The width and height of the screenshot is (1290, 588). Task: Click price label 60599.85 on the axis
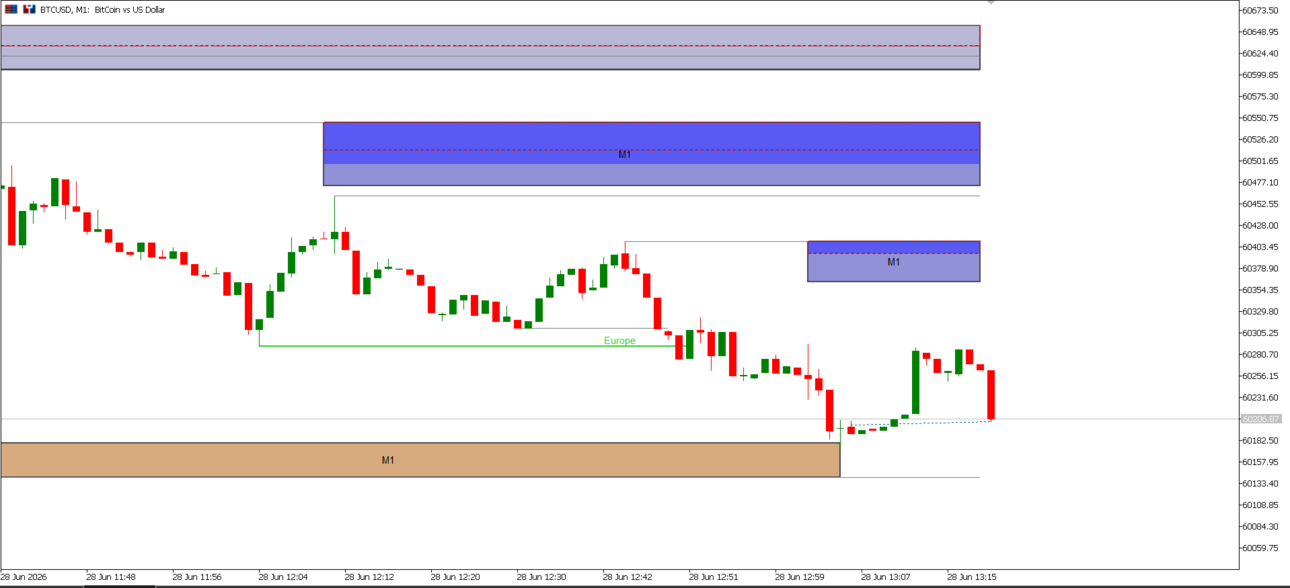point(1260,75)
